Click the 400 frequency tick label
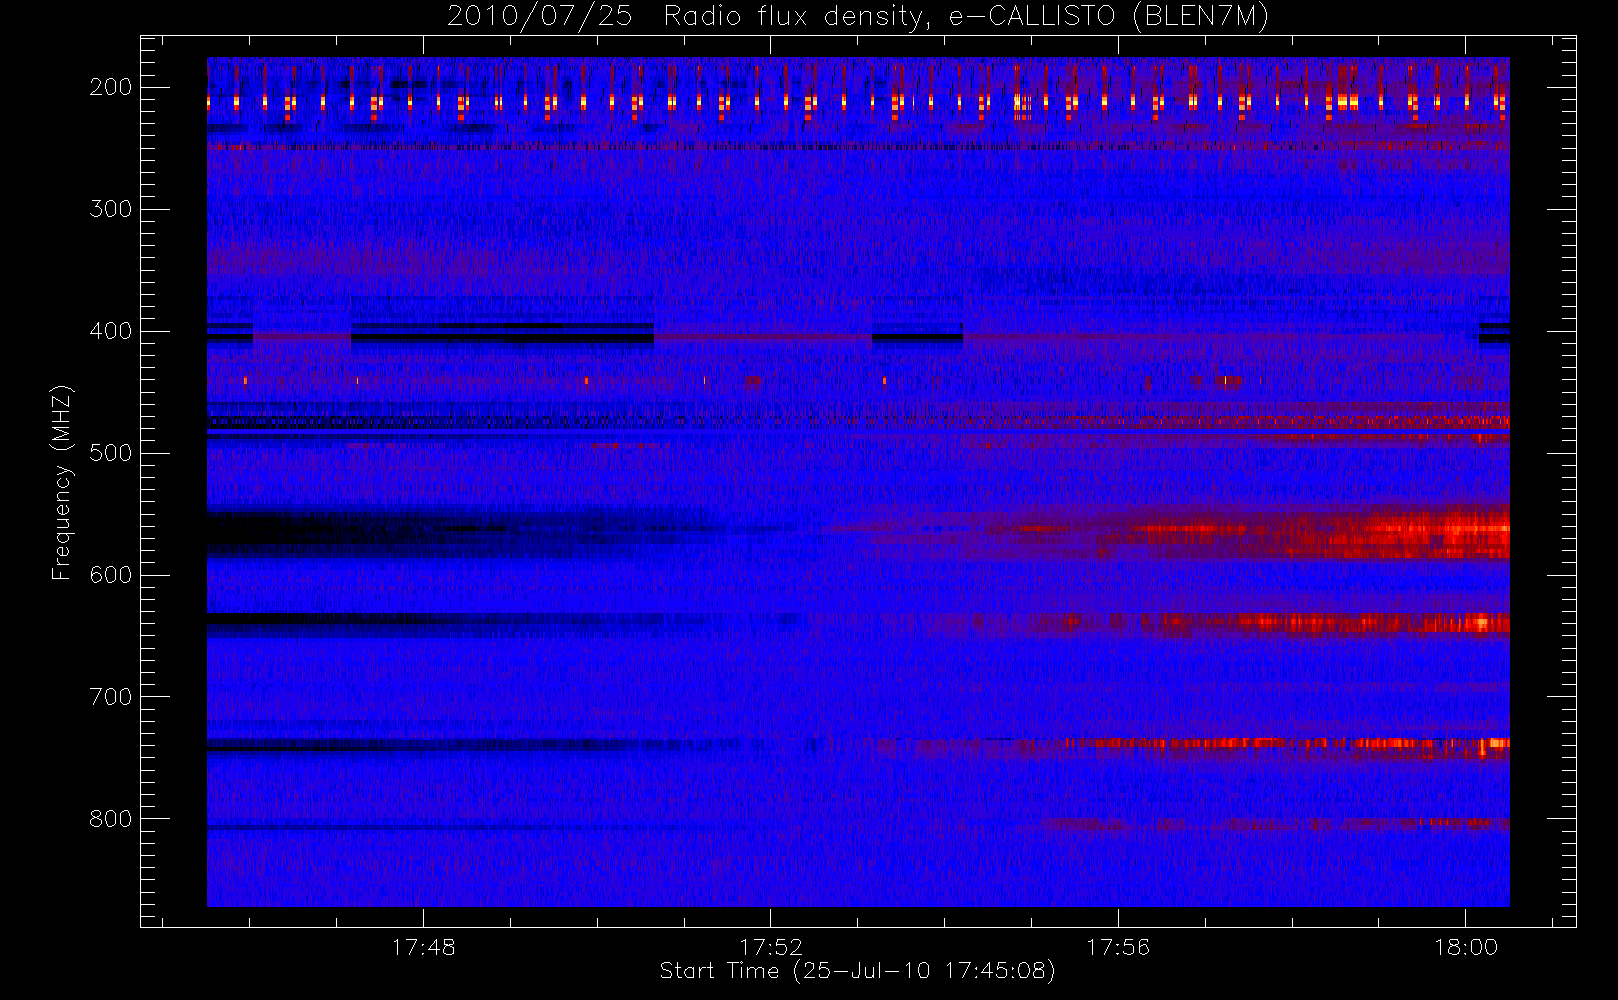This screenshot has width=1618, height=1000. tap(111, 331)
